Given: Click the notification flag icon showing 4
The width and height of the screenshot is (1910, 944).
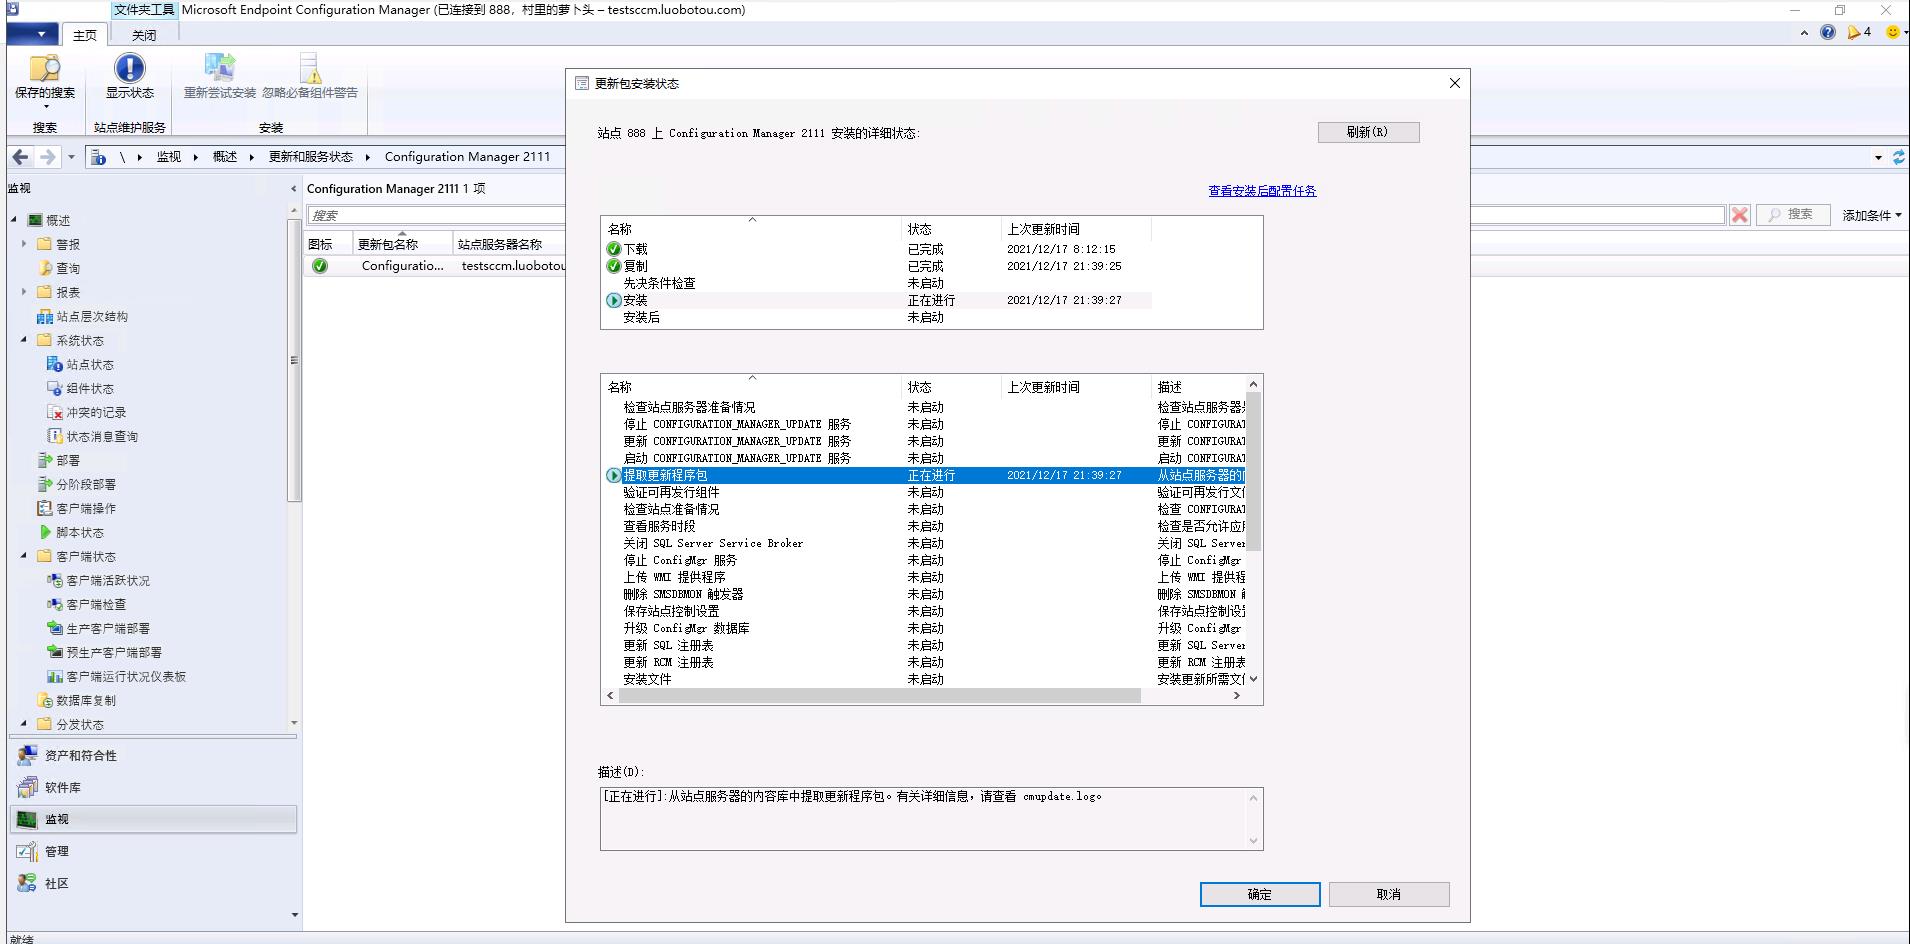Looking at the screenshot, I should click(x=1859, y=32).
